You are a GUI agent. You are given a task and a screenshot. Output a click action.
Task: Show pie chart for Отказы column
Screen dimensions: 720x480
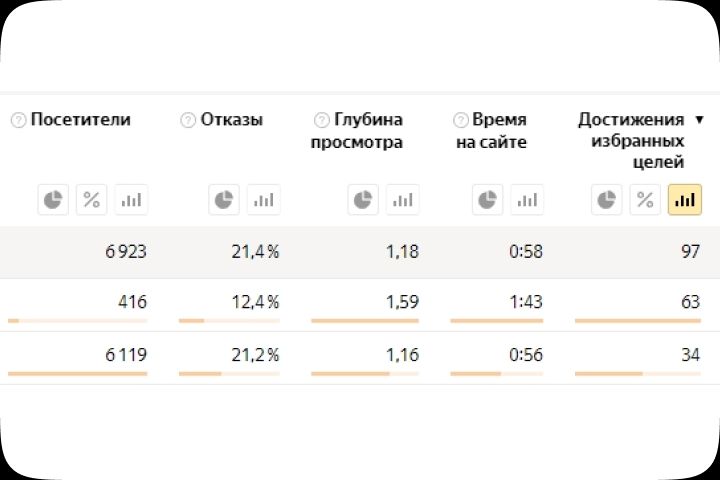coord(224,200)
